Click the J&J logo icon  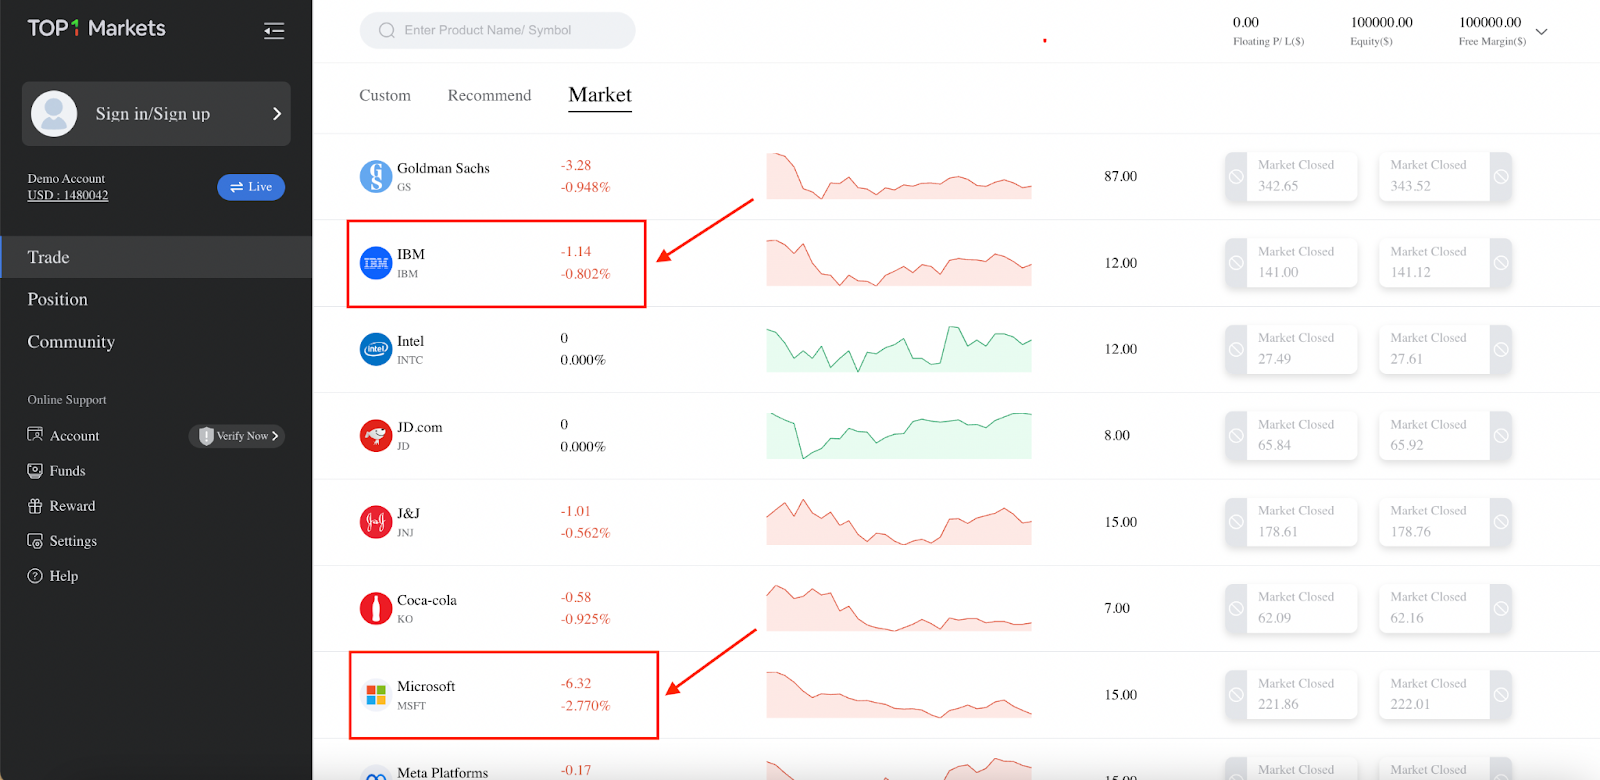click(376, 522)
